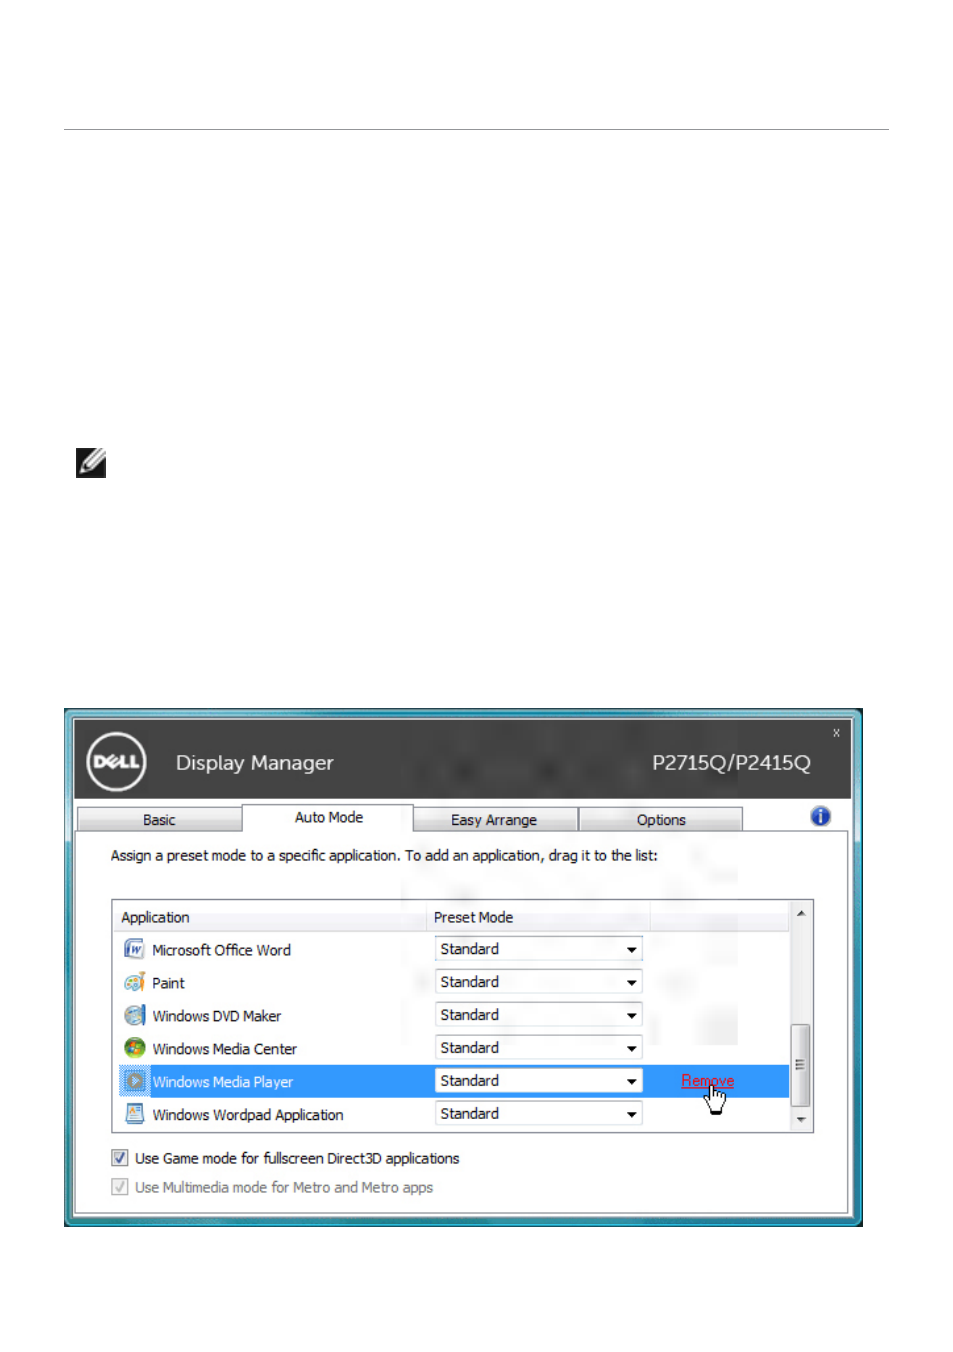Click the Windows DVD Maker icon
The width and height of the screenshot is (953, 1352).
(134, 1015)
